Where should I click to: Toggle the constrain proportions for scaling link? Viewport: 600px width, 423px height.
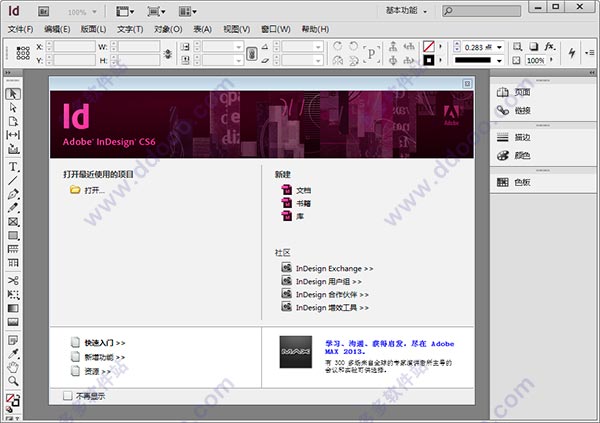coord(251,54)
